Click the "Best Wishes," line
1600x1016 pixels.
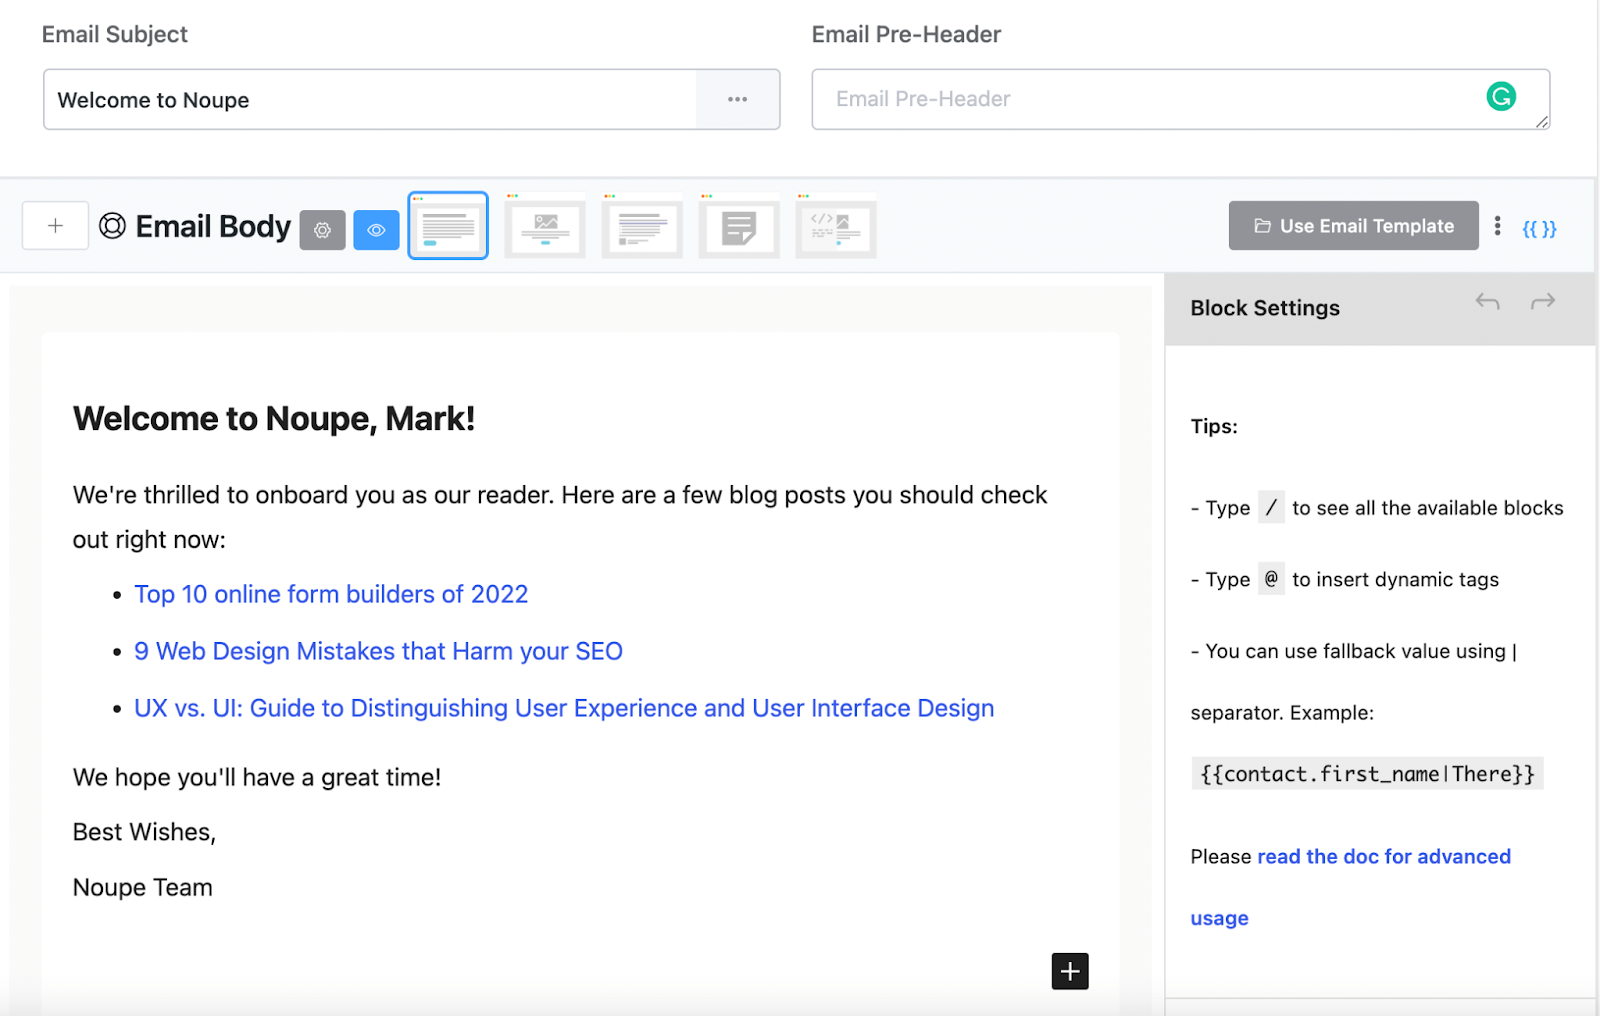[144, 832]
